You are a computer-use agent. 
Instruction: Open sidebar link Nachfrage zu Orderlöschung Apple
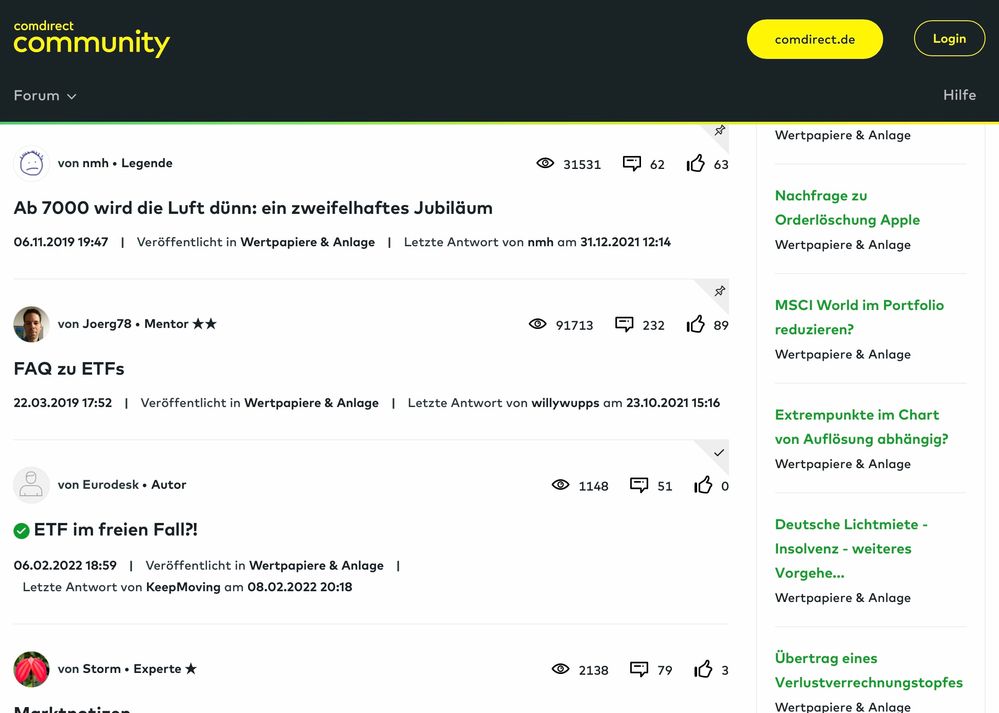pyautogui.click(x=847, y=208)
